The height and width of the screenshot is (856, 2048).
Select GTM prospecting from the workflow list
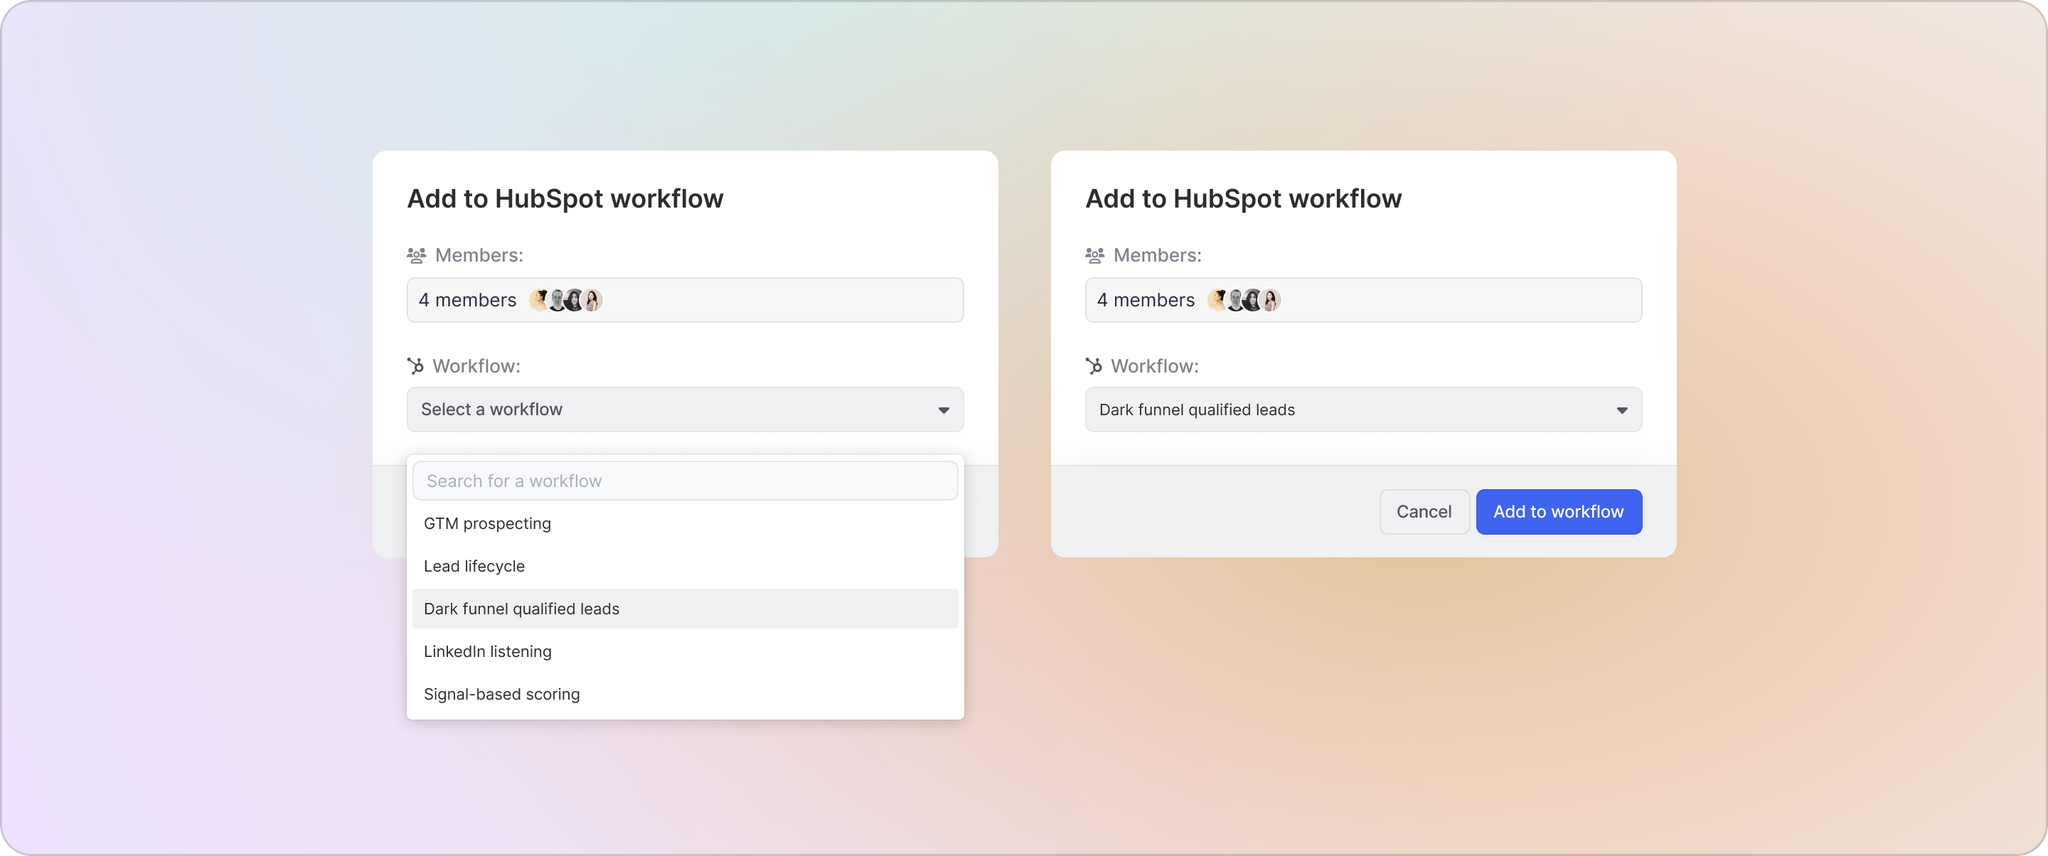487,523
